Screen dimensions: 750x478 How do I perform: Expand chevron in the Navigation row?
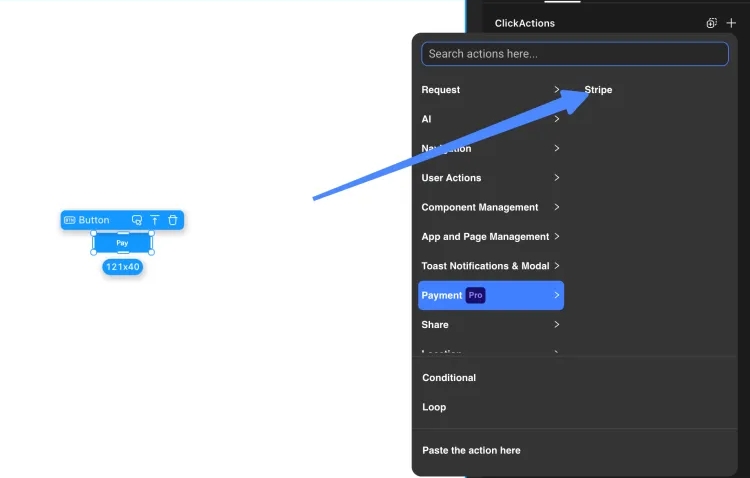(557, 148)
